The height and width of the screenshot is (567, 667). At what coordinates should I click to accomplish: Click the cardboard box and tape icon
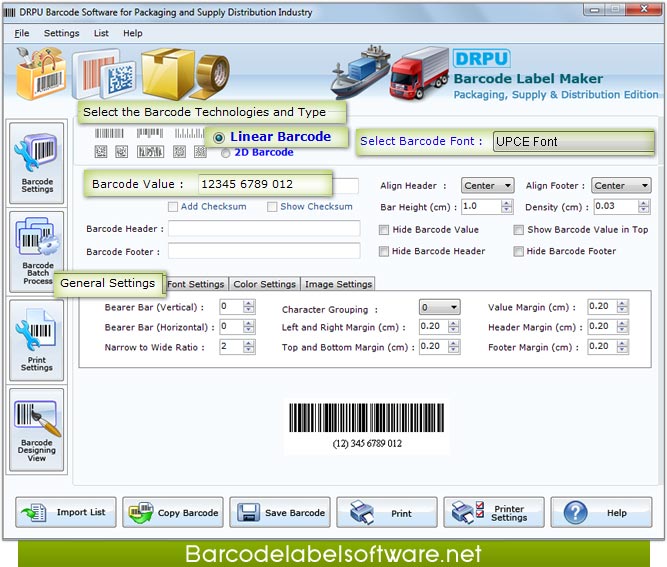pos(185,73)
